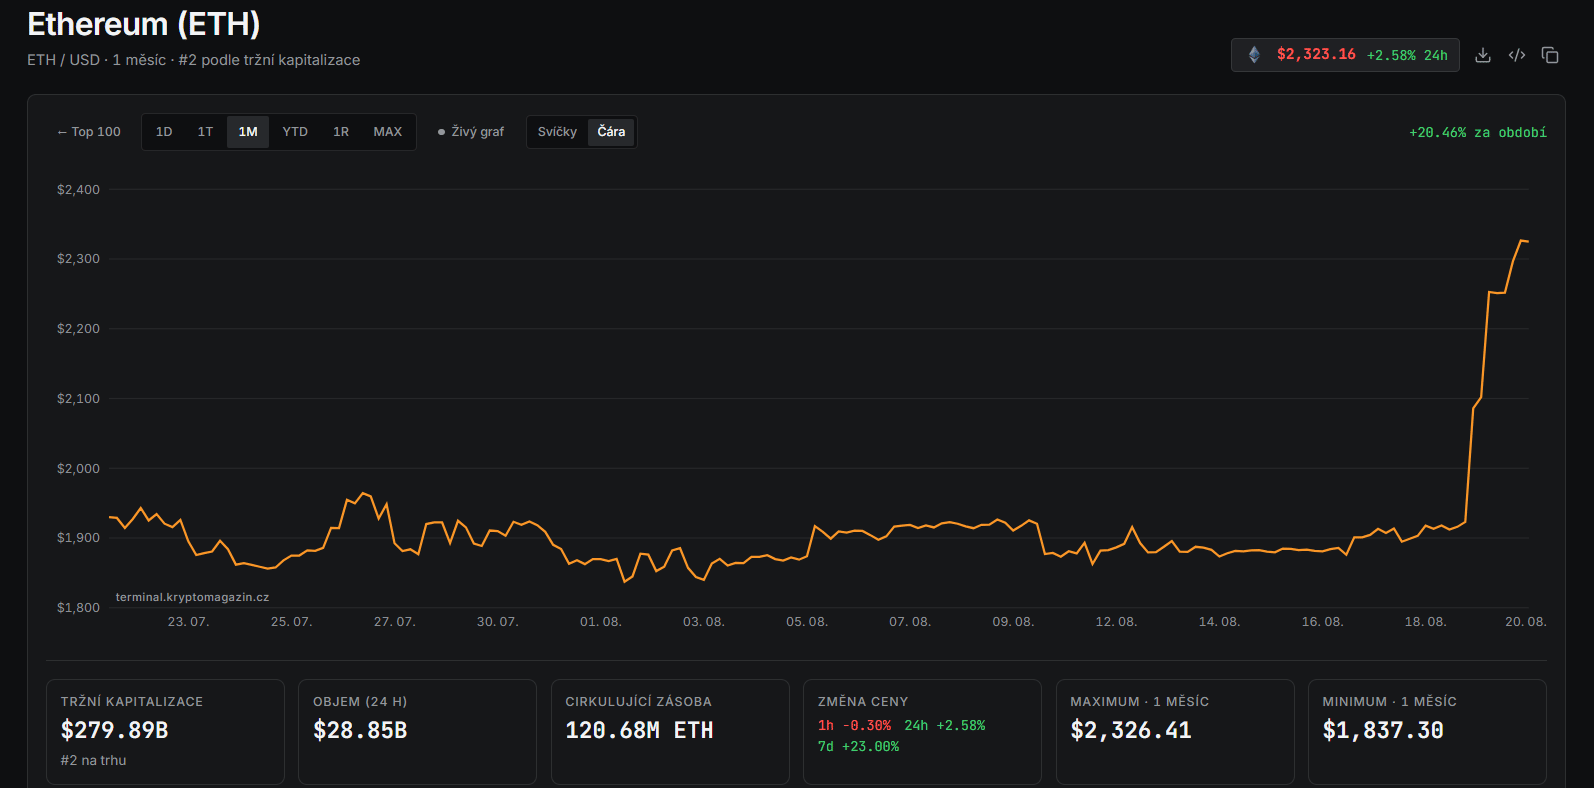Screen dimensions: 1594x788
Task: Click the Tržní kapitalizace $279.89B card
Action: pyautogui.click(x=165, y=732)
